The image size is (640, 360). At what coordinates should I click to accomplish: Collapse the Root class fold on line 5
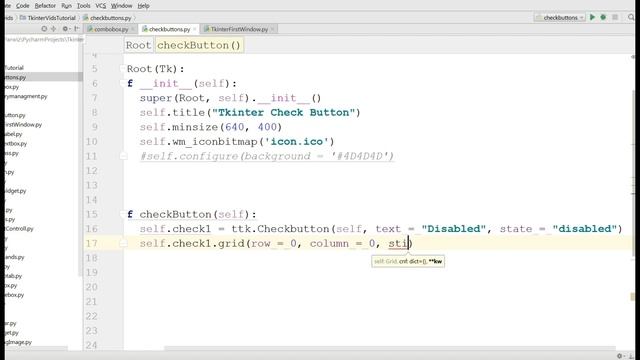point(122,69)
